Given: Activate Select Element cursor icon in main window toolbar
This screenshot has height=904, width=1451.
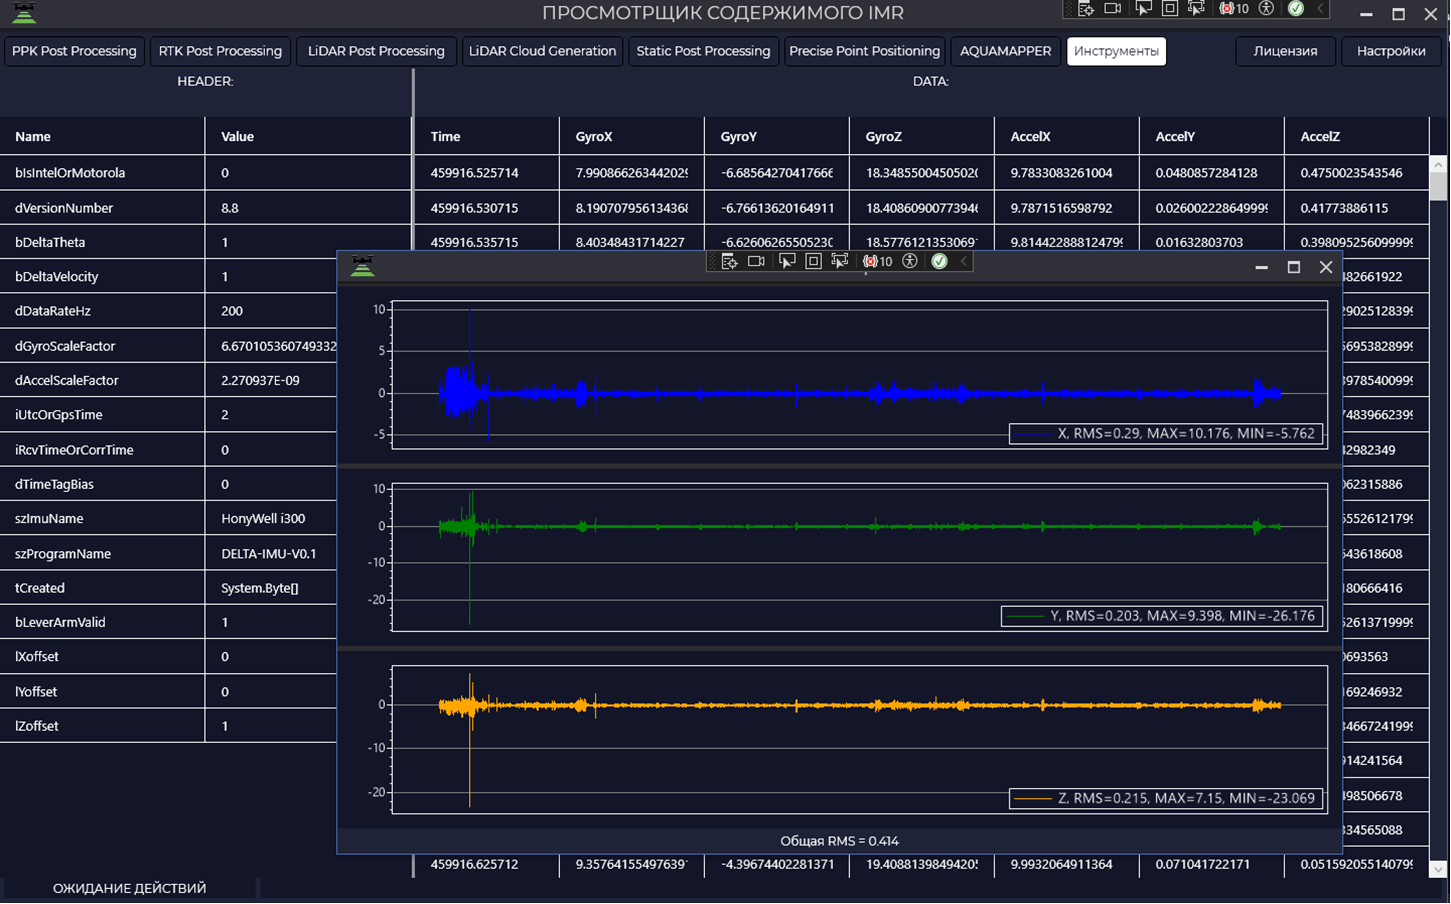Looking at the screenshot, I should 1143,9.
